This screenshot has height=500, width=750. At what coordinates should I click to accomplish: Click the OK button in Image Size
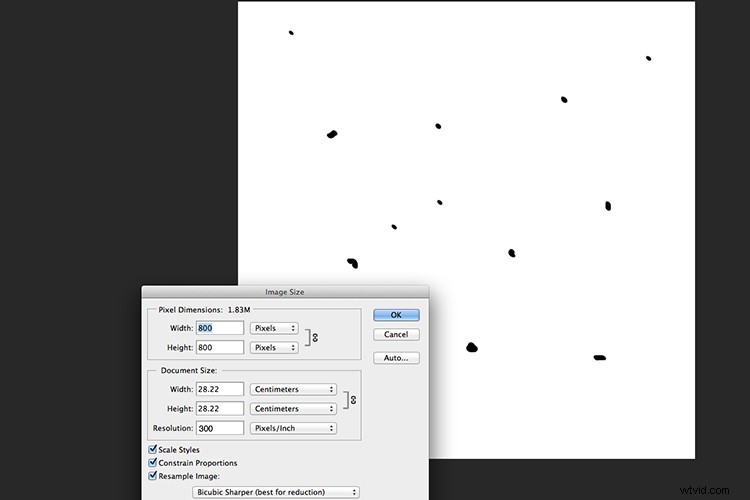click(x=396, y=315)
